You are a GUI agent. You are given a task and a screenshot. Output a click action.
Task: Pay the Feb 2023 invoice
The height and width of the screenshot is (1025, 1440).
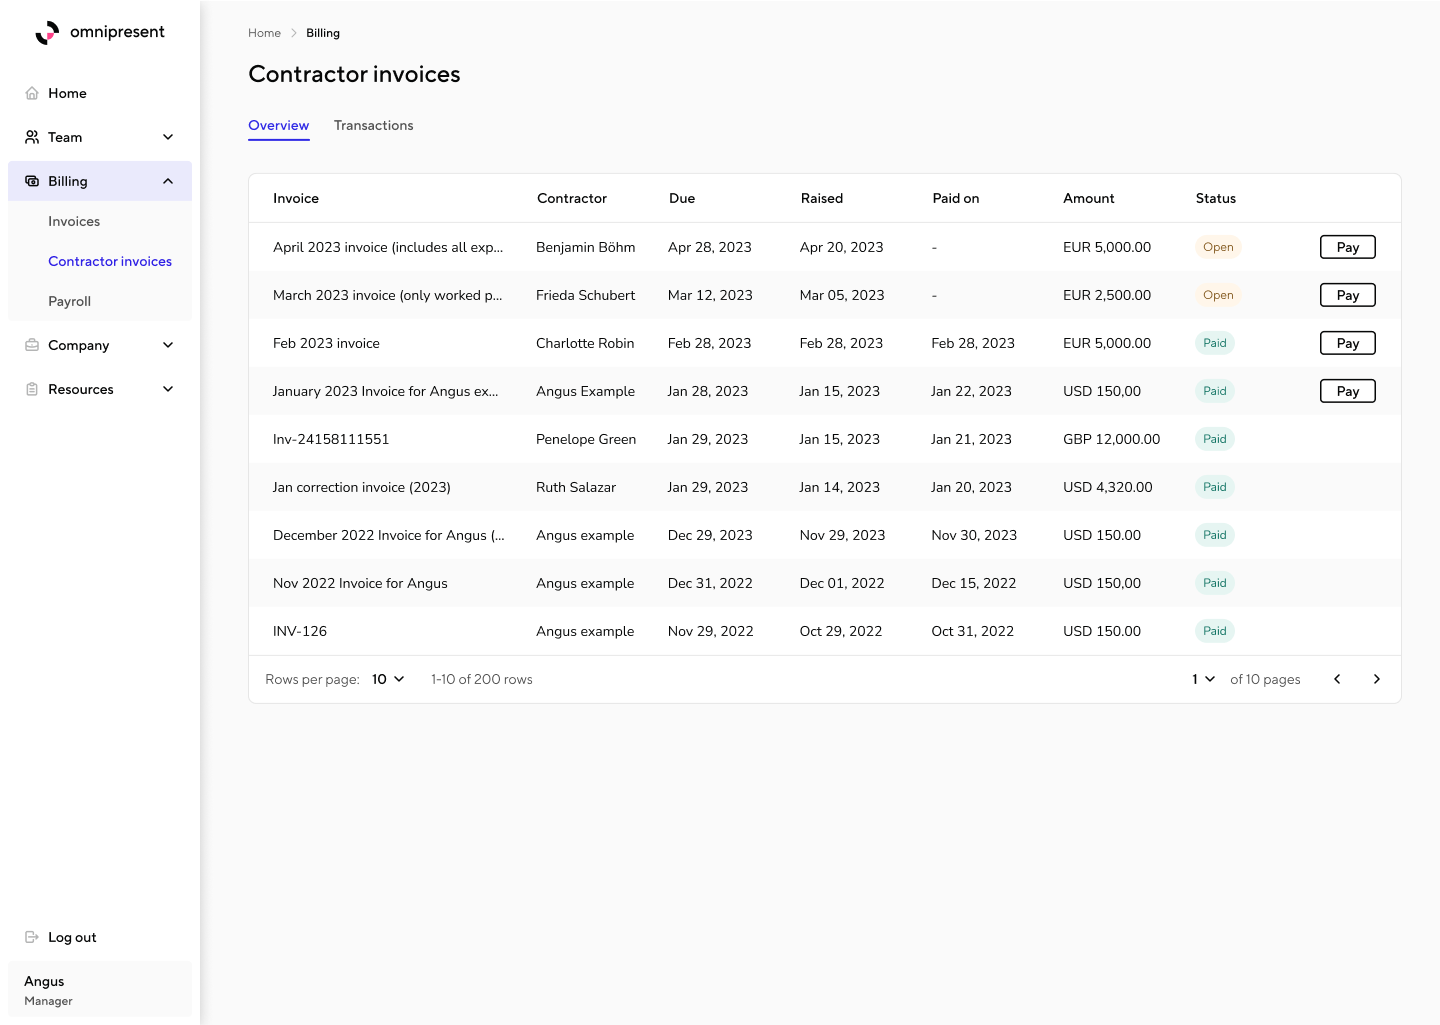point(1348,343)
